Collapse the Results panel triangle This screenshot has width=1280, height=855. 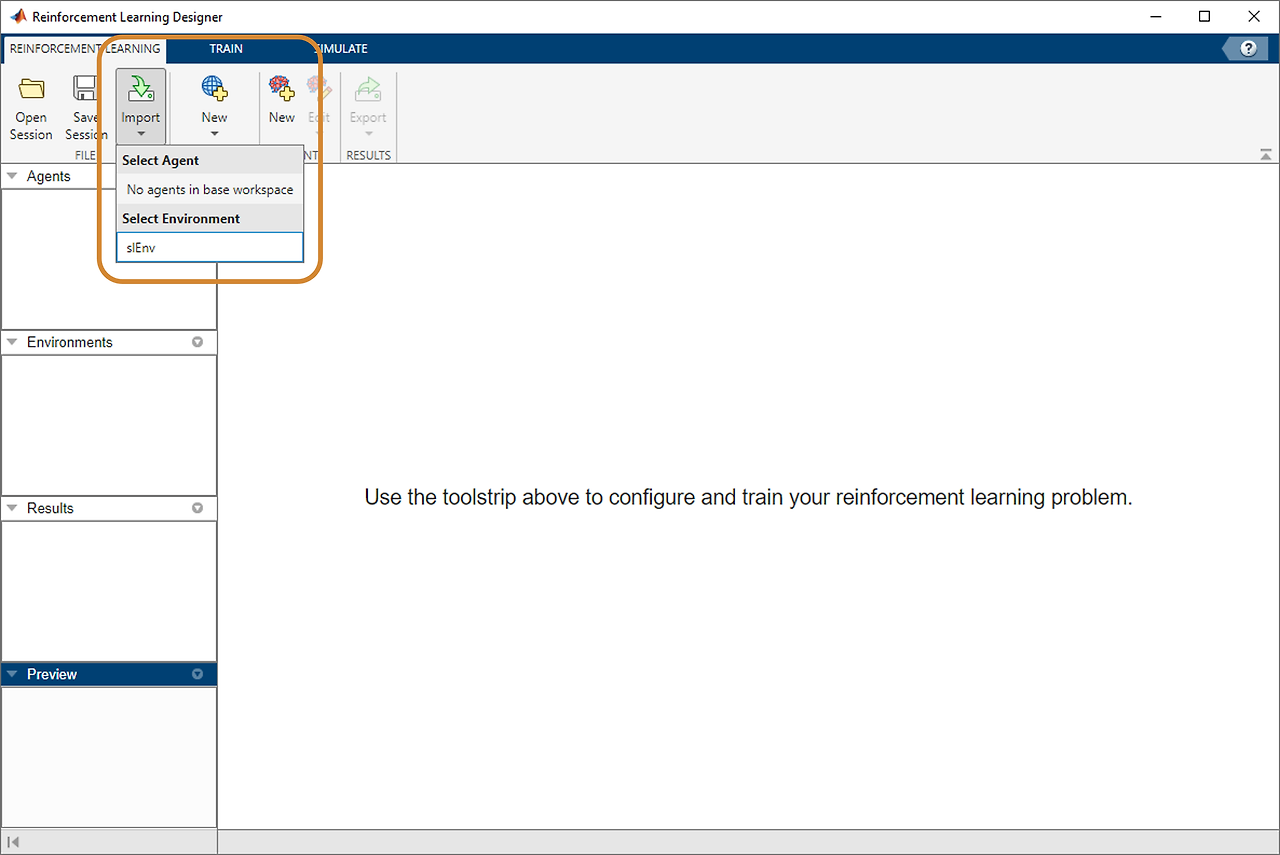coord(12,508)
